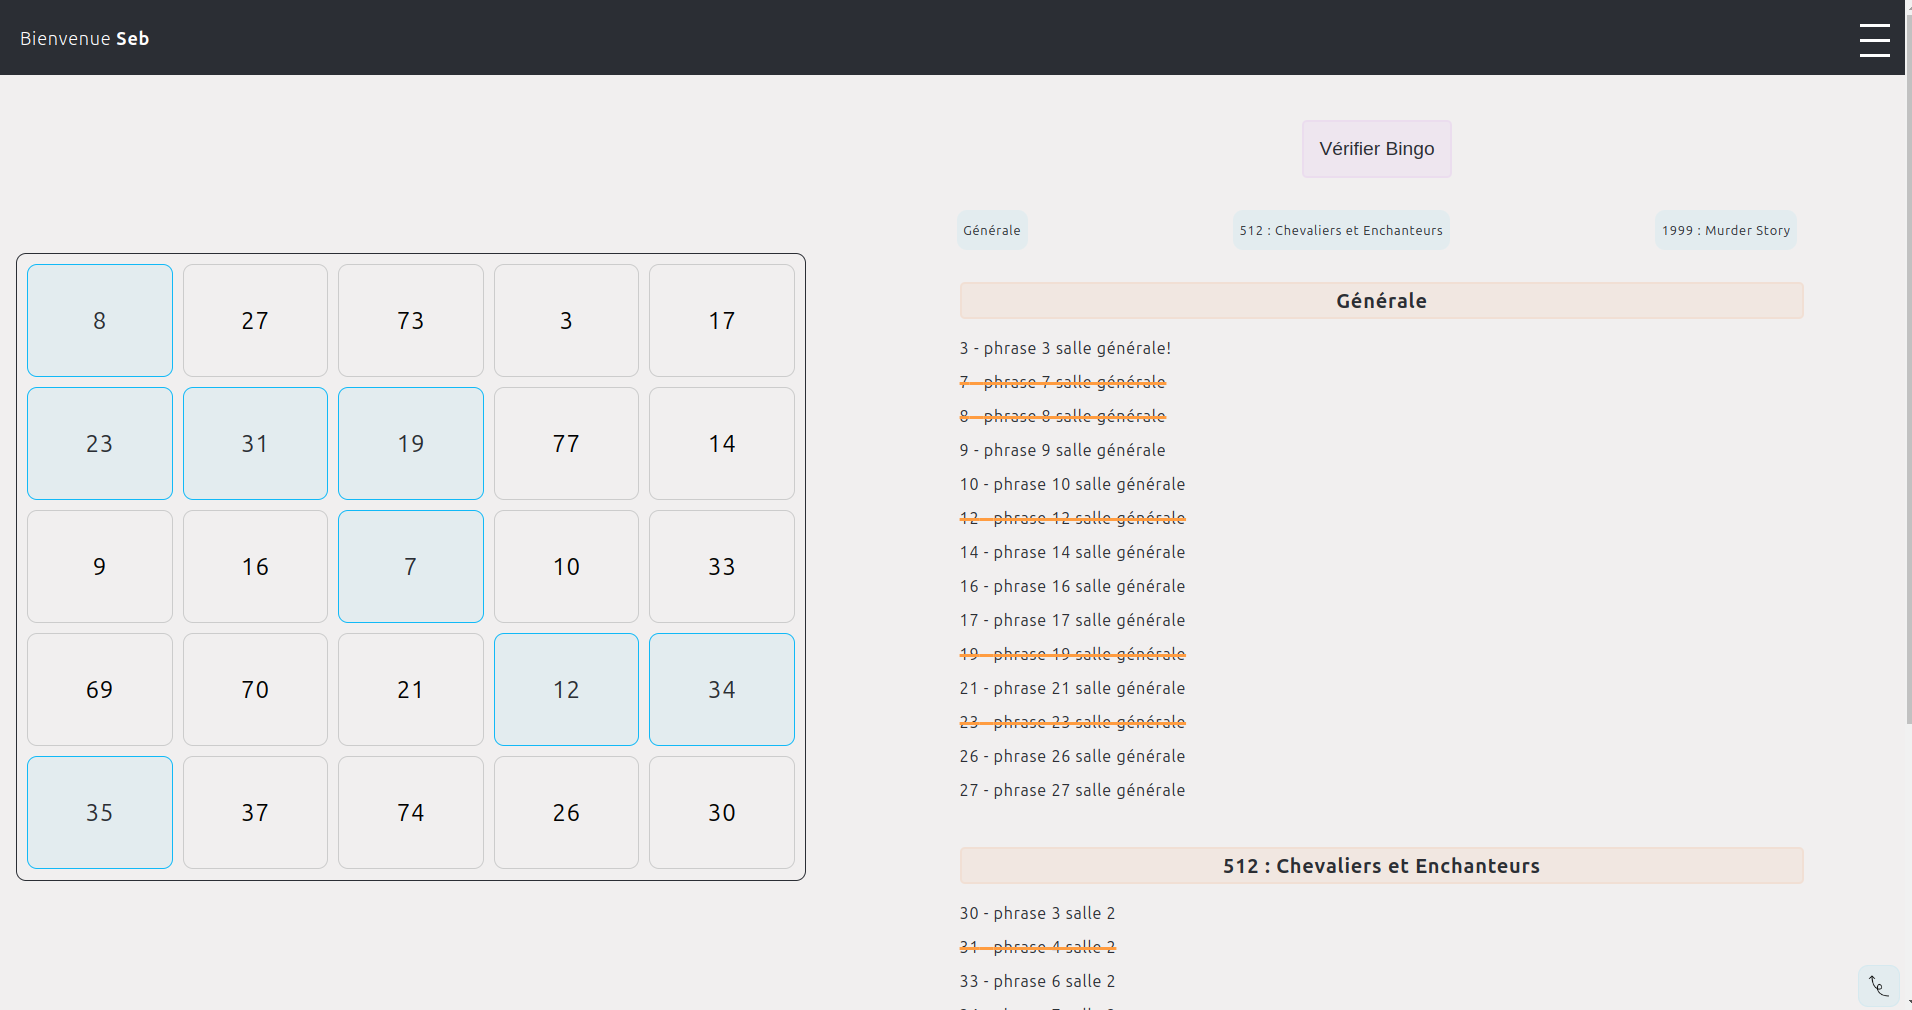Click the phrase 3 salle générale entry
This screenshot has width=1912, height=1010.
coord(1065,348)
